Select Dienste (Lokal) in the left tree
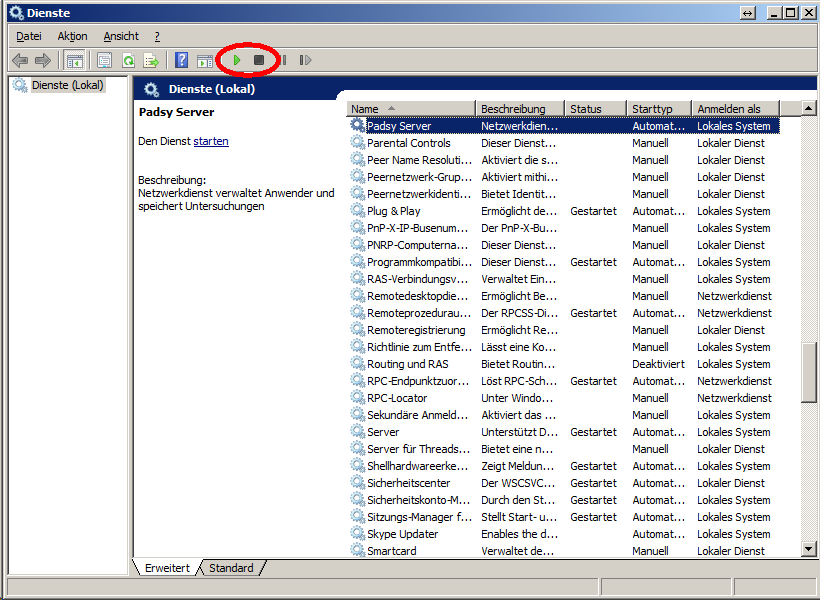 tap(67, 85)
